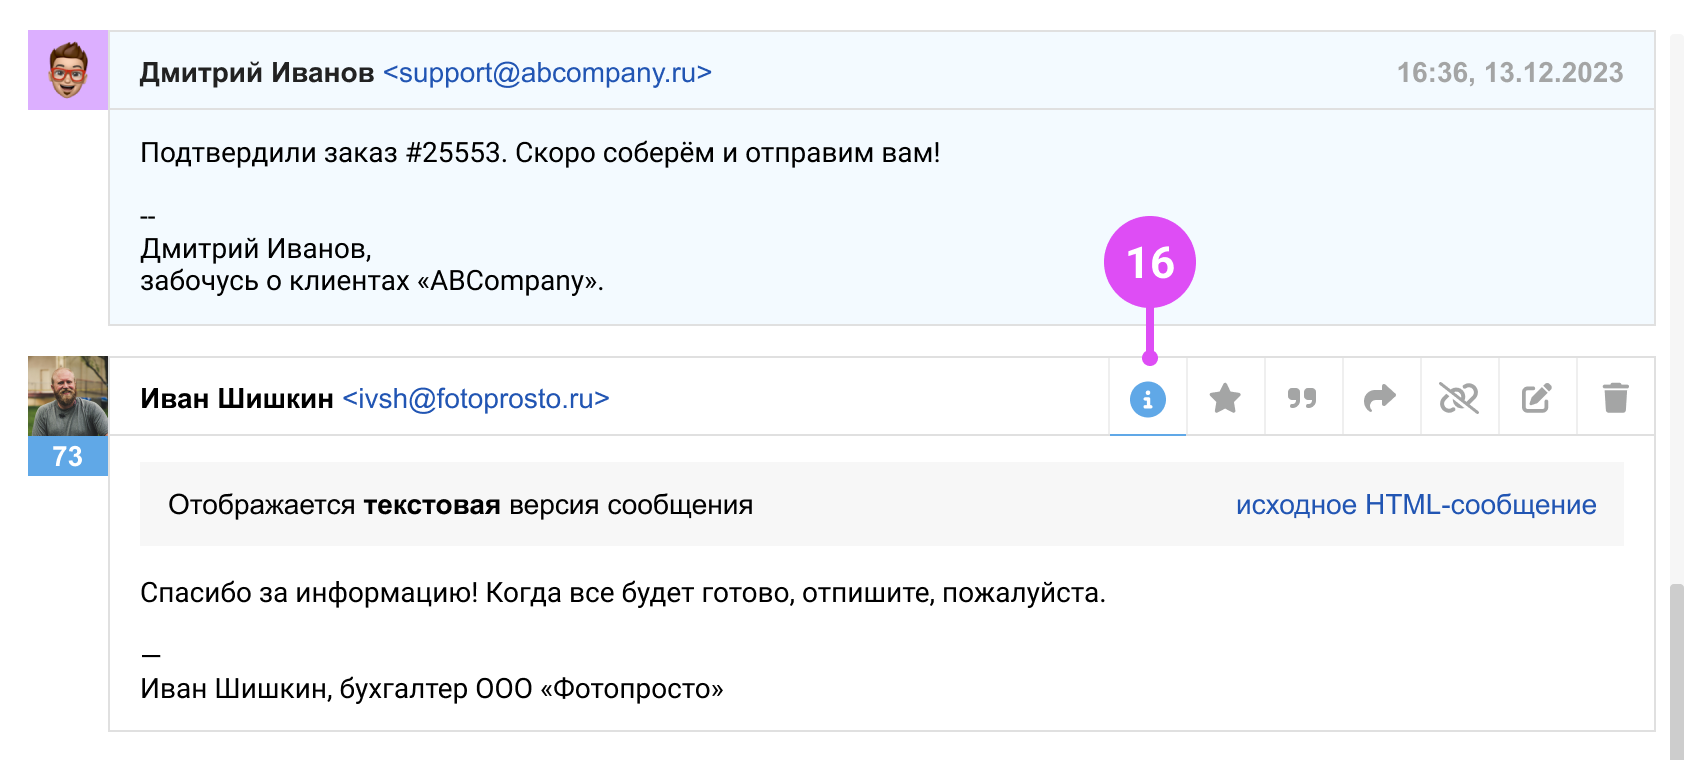
Task: Click the ivsh@fotoprosto.ru email address
Action: pos(476,399)
